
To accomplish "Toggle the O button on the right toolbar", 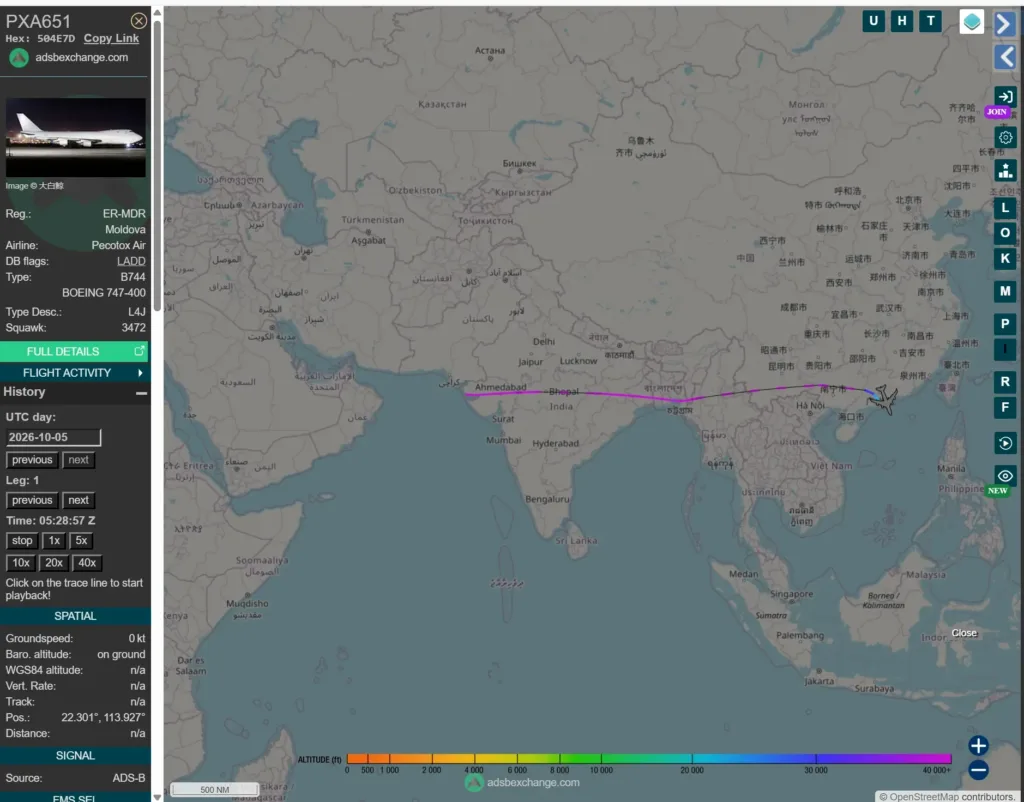I will click(x=1005, y=233).
